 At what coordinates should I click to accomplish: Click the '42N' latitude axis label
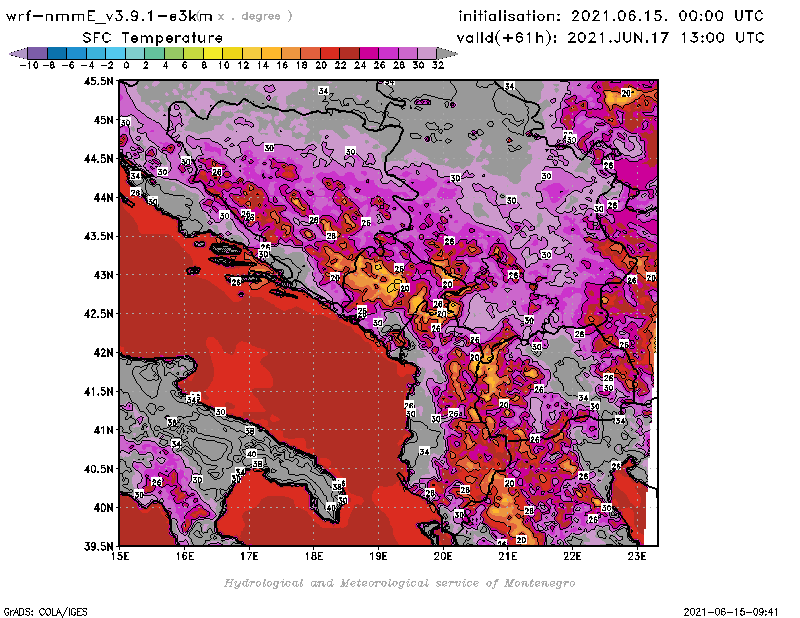click(104, 353)
